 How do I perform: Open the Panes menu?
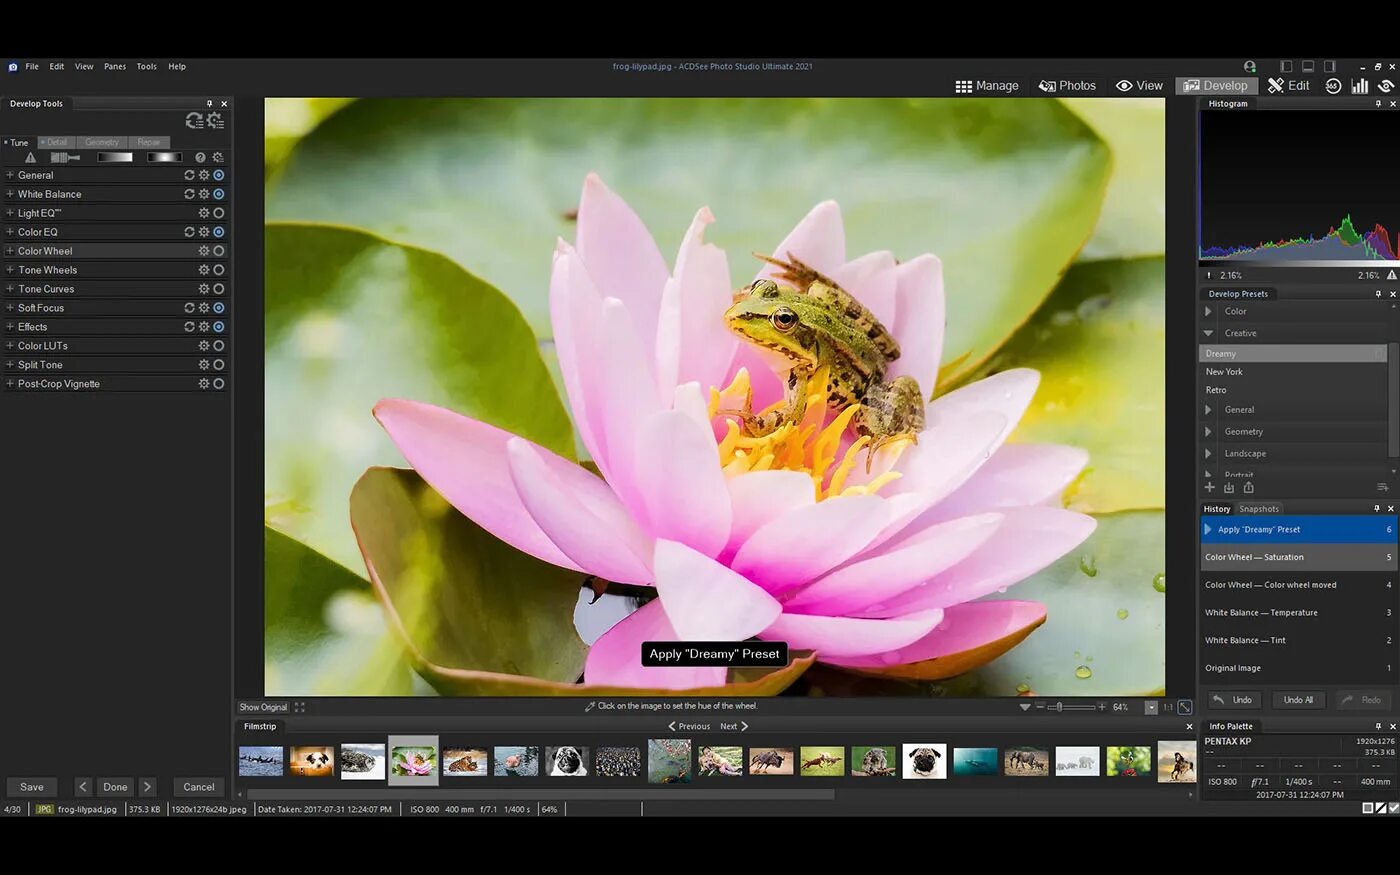click(115, 67)
